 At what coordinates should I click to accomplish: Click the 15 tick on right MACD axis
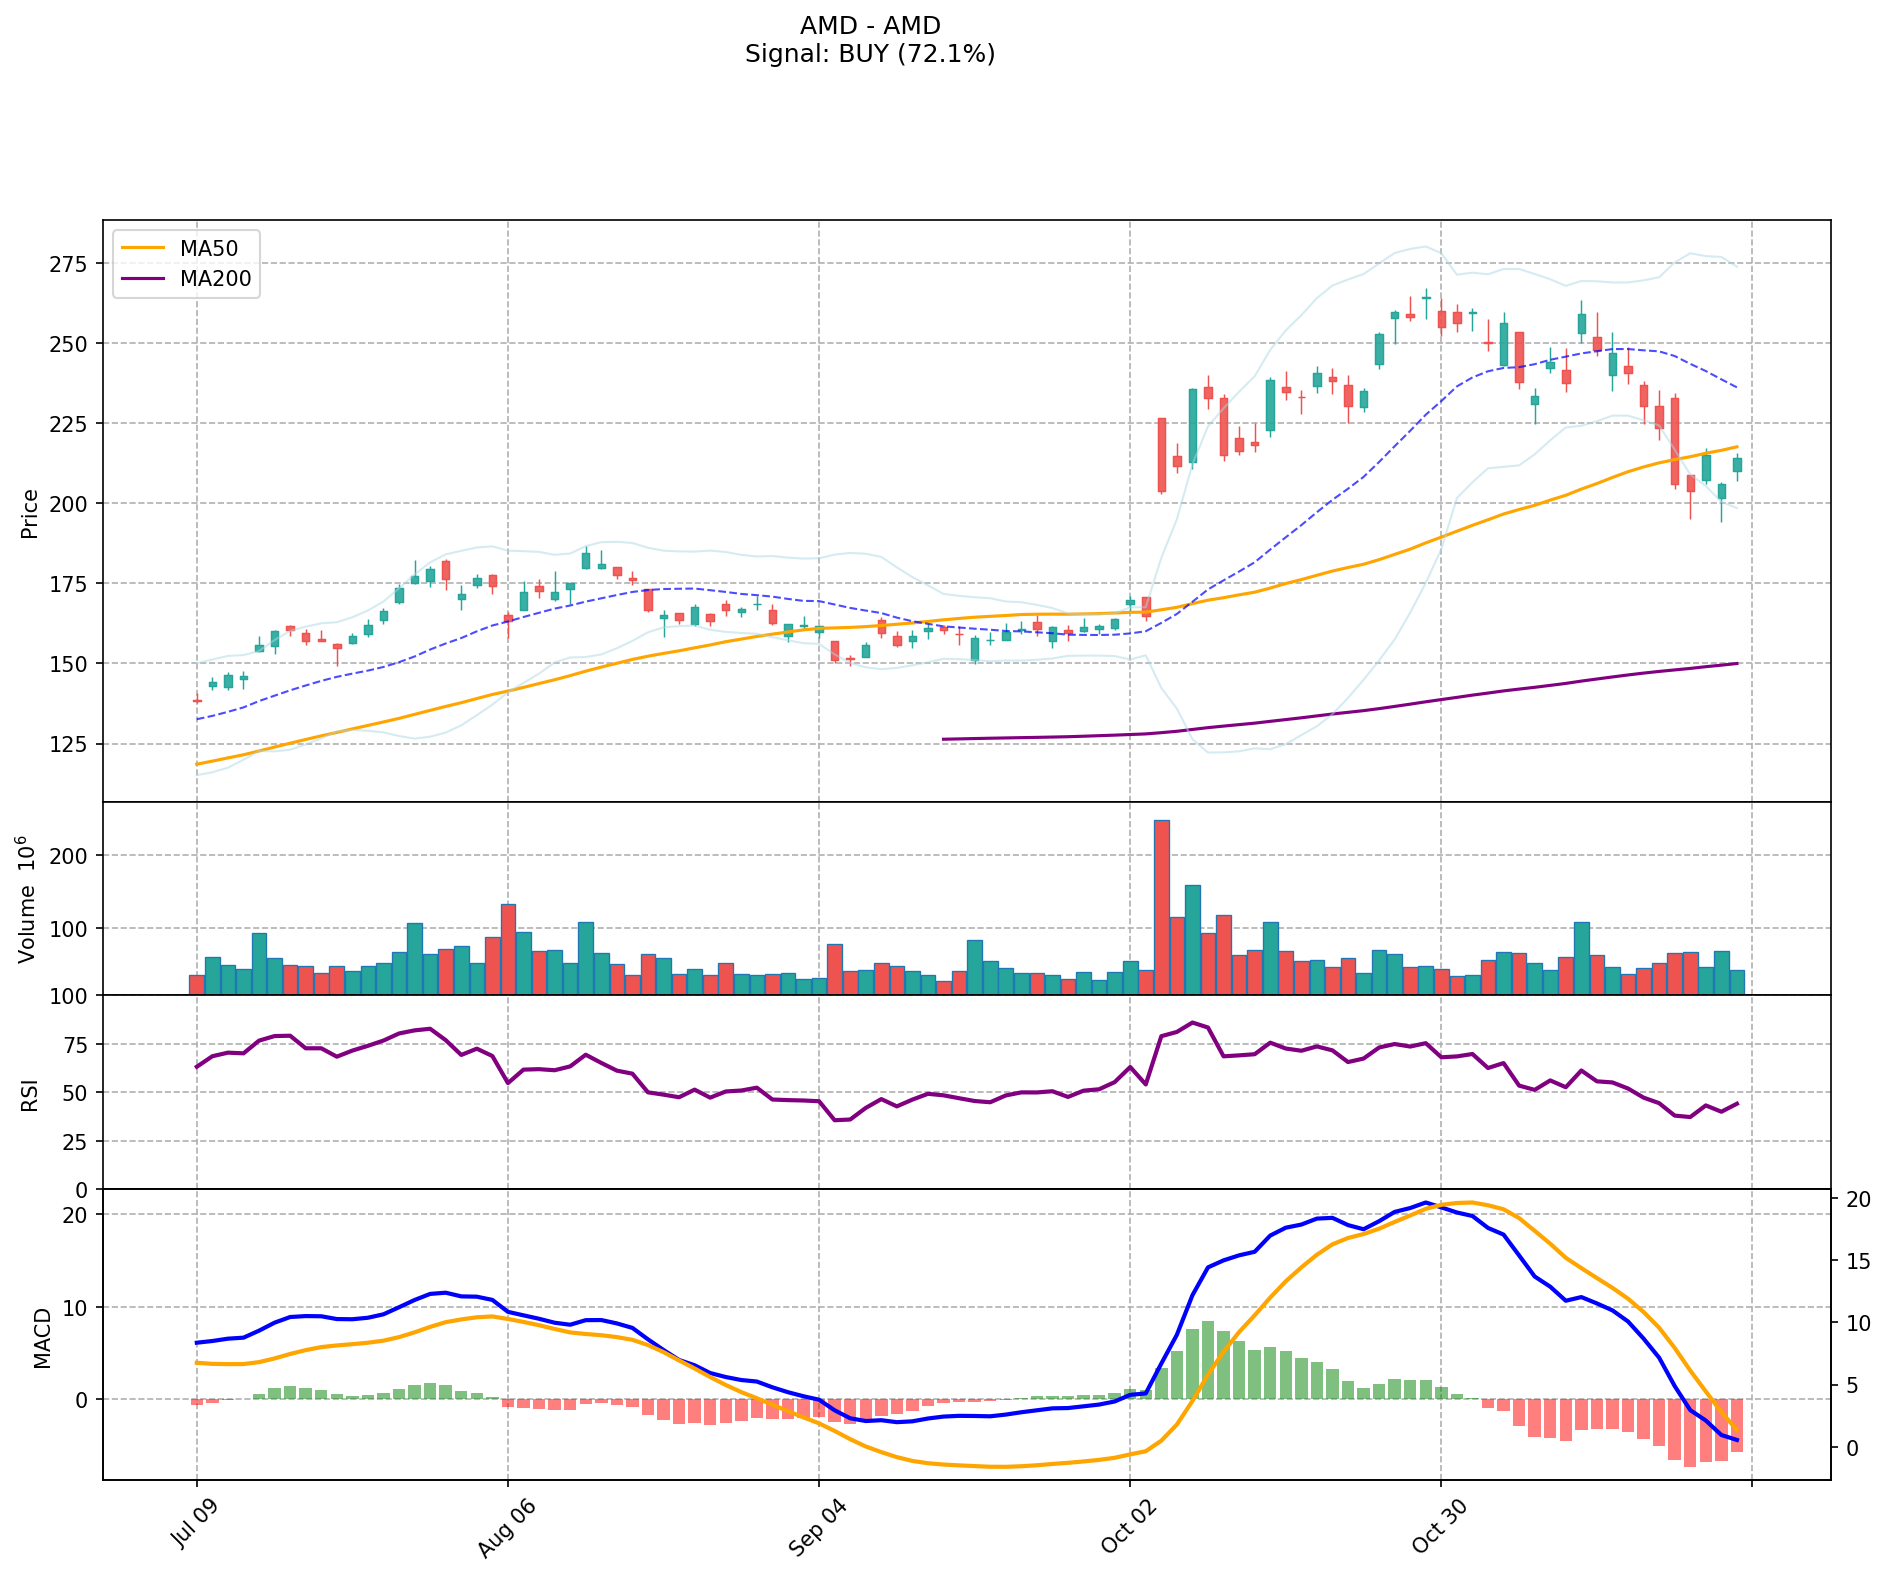coord(1858,1261)
